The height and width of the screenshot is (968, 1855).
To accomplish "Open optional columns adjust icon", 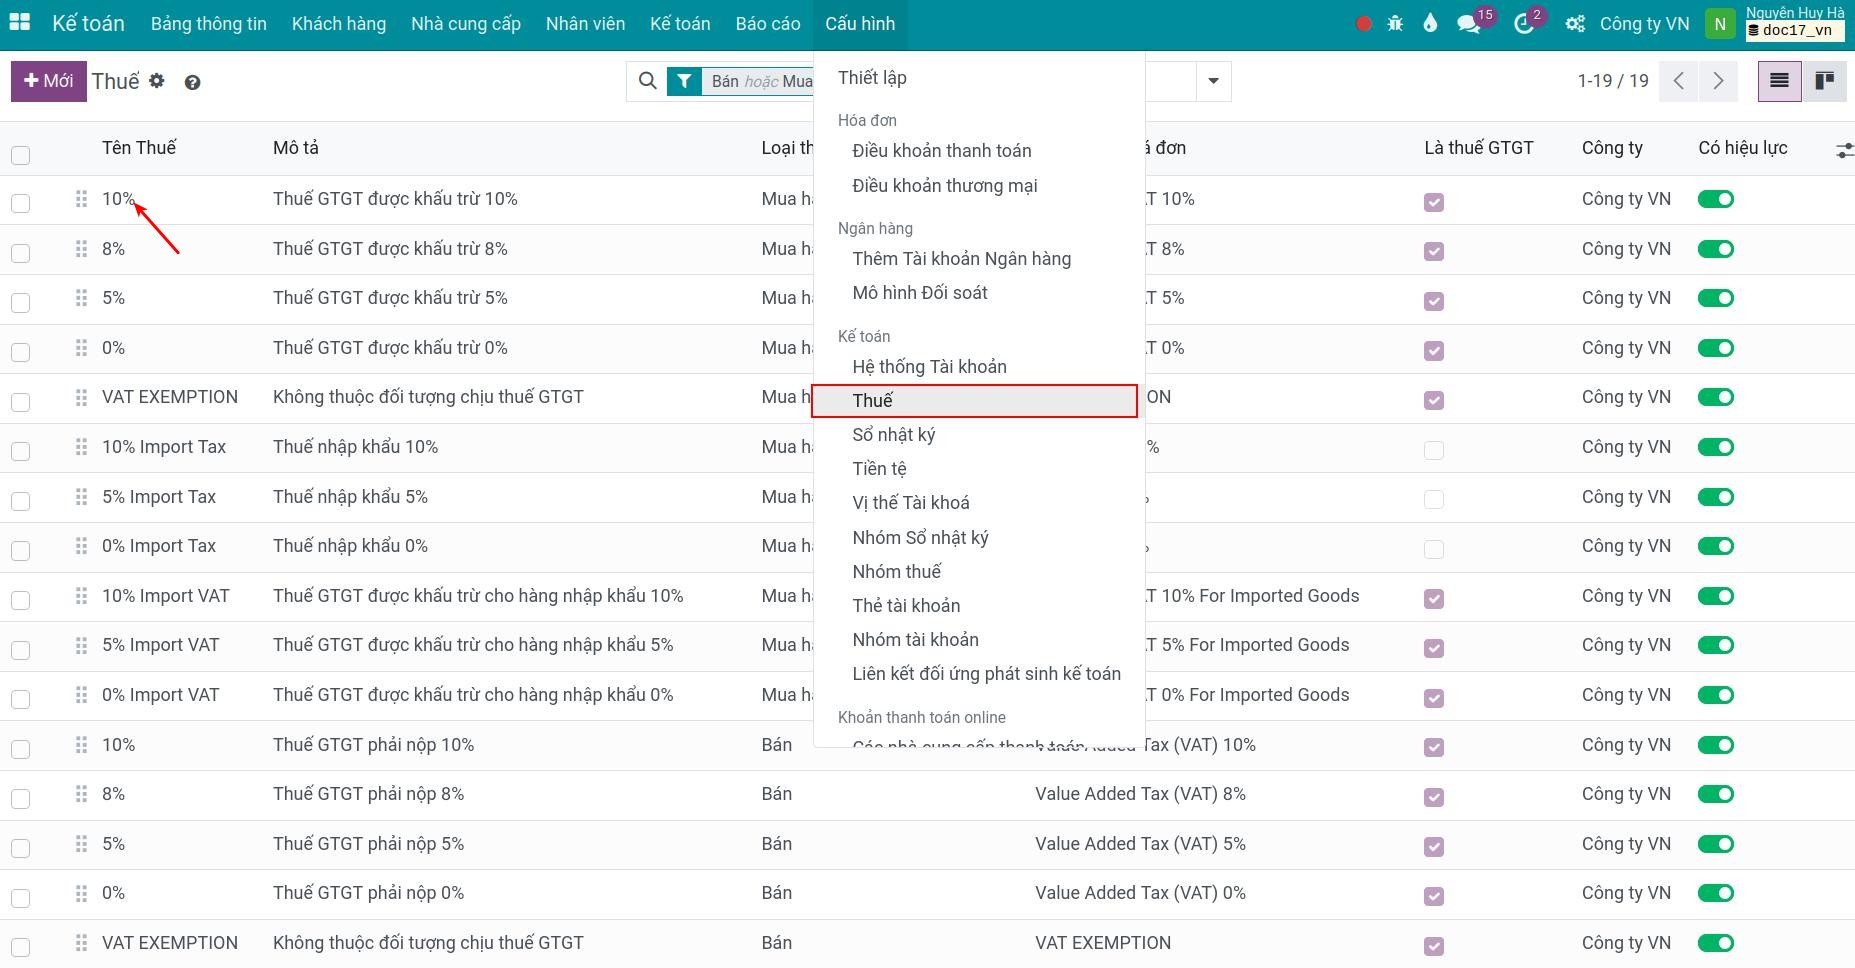I will (1844, 150).
